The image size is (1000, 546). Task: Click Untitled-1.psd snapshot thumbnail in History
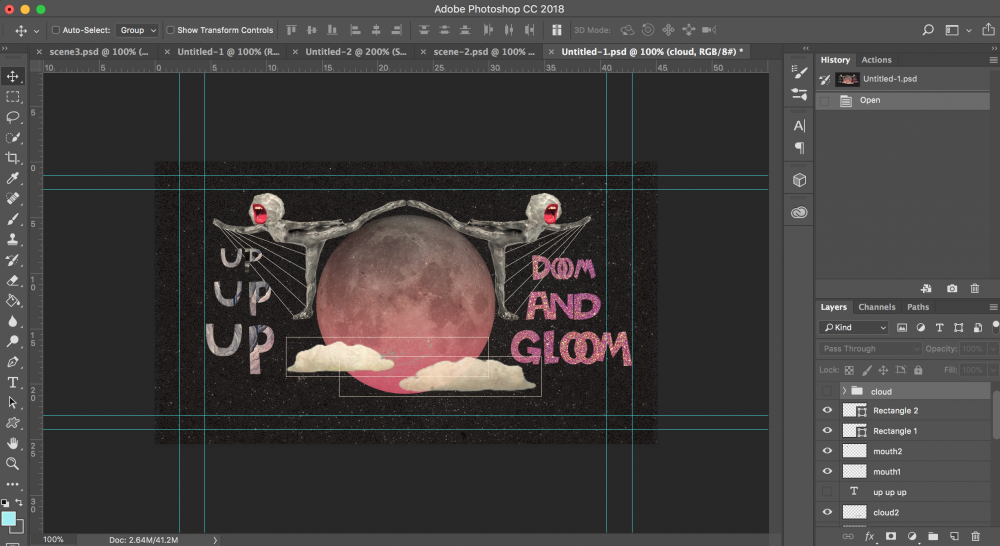click(848, 79)
